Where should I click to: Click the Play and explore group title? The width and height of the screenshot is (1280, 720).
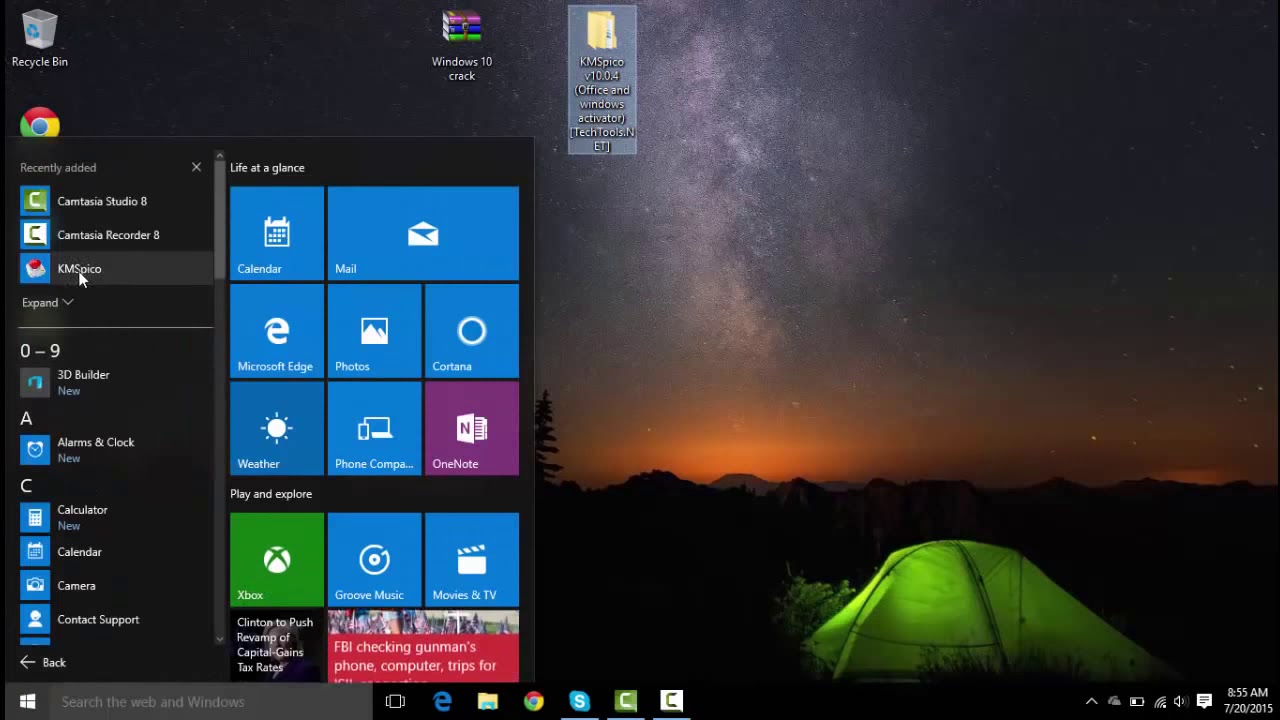(x=271, y=494)
